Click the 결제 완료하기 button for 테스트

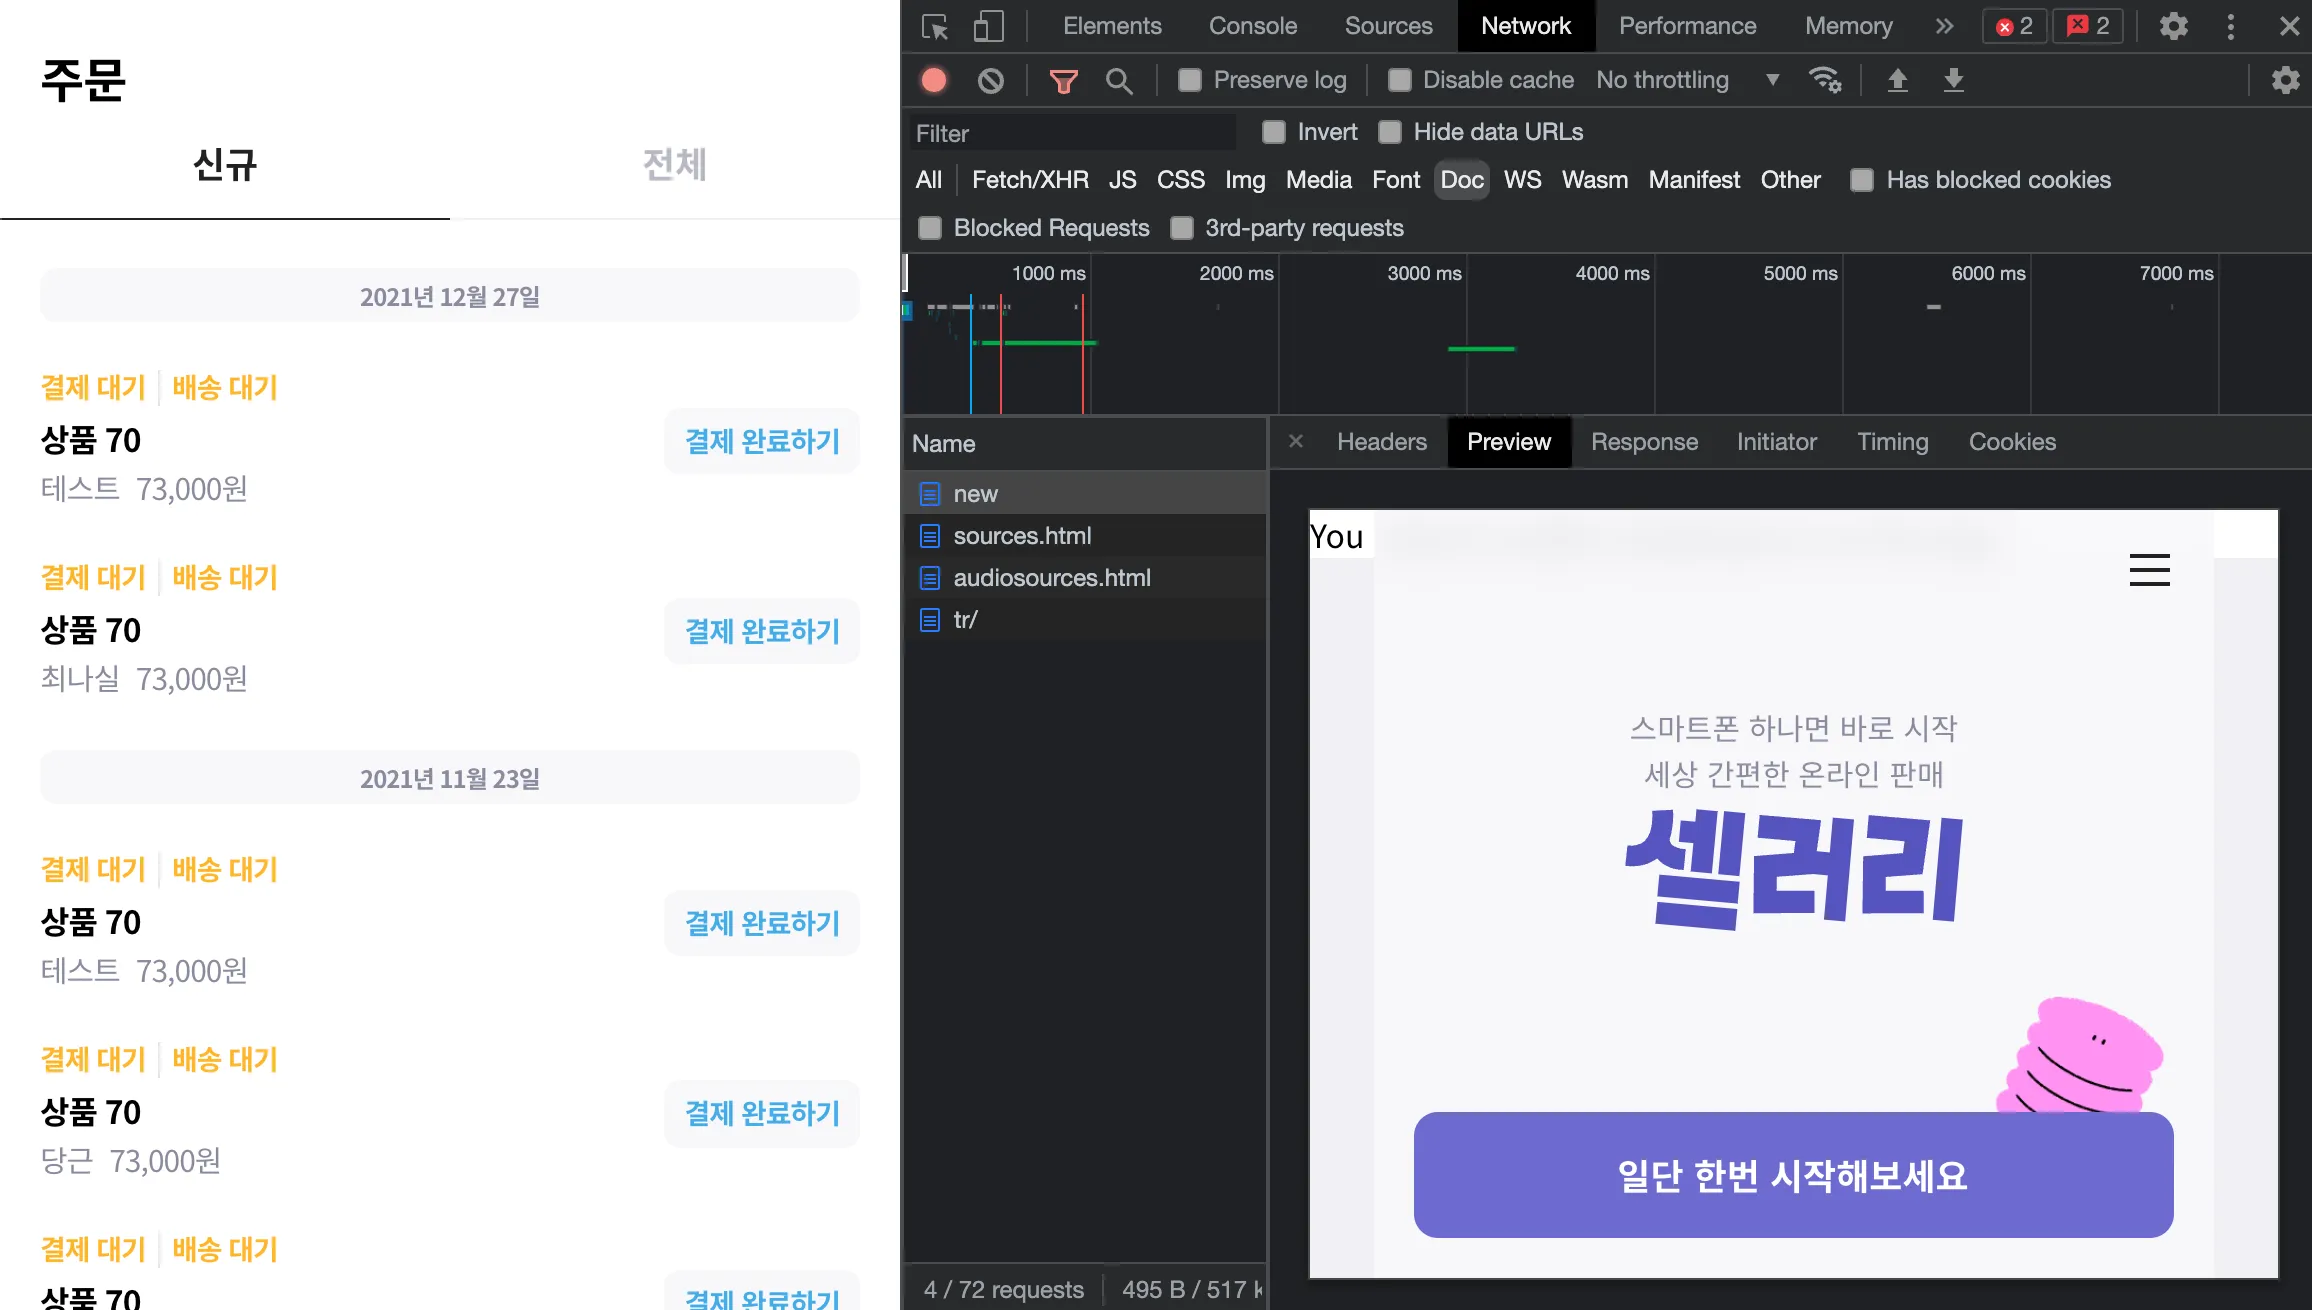tap(761, 441)
